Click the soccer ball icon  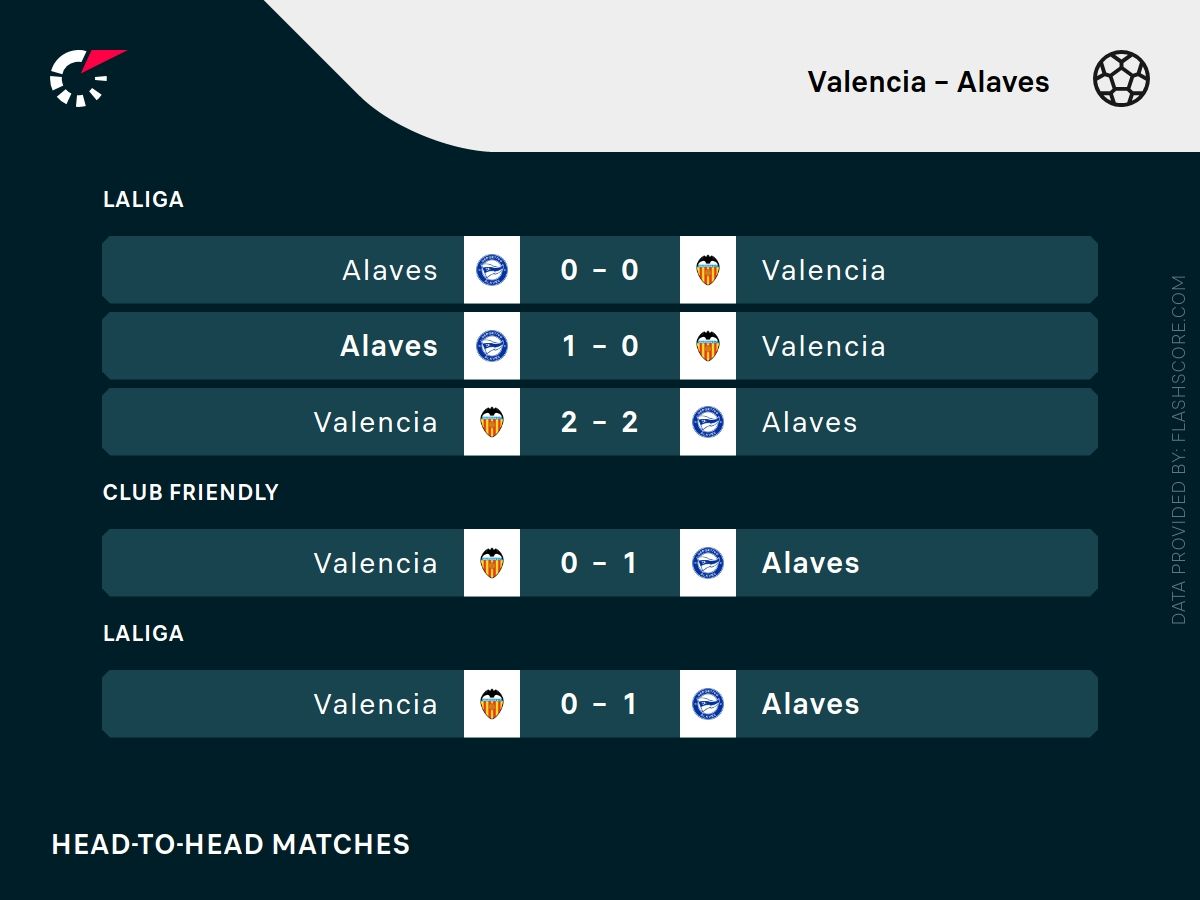(1121, 80)
